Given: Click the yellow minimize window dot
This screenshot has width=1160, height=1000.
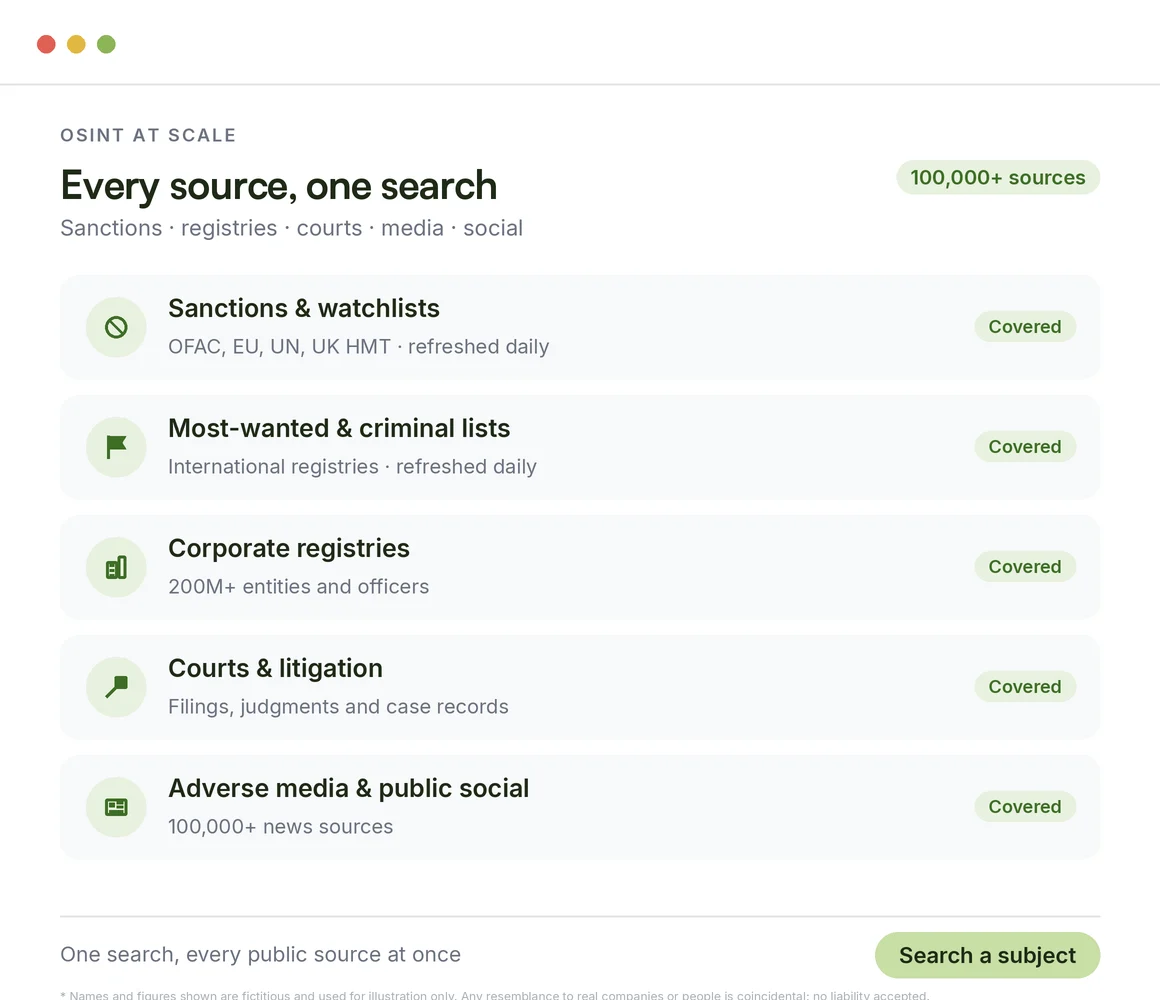Looking at the screenshot, I should point(76,44).
